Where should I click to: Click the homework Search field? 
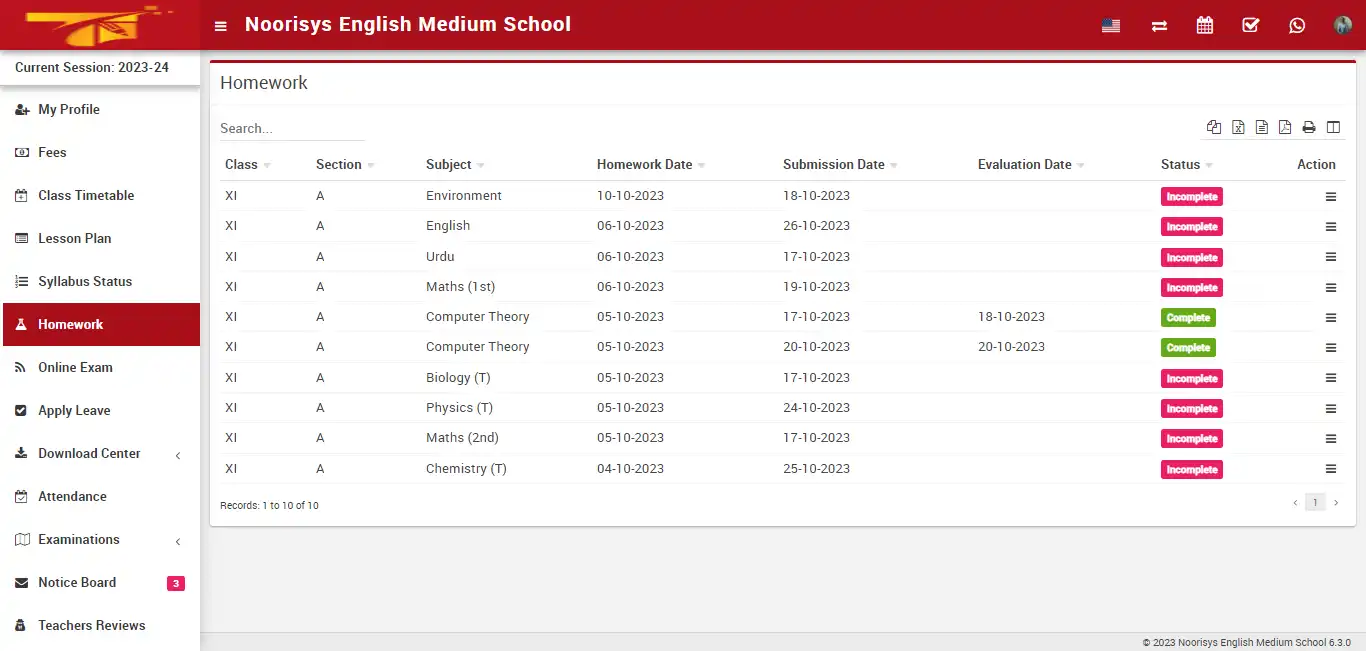pyautogui.click(x=292, y=129)
